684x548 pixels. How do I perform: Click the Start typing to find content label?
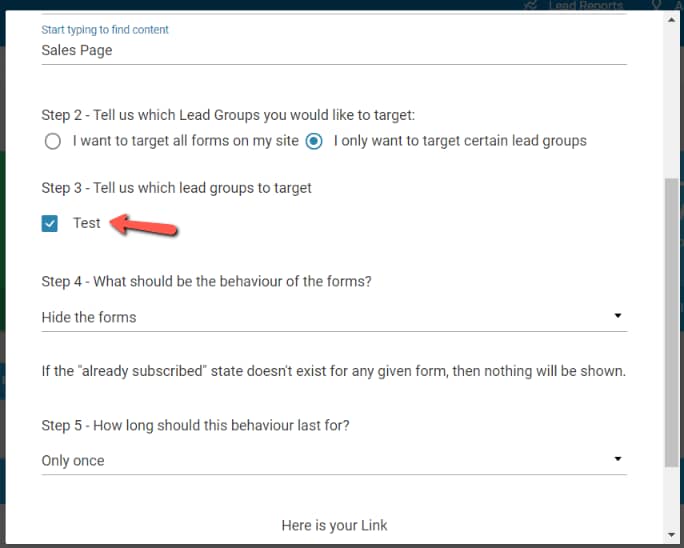click(105, 30)
